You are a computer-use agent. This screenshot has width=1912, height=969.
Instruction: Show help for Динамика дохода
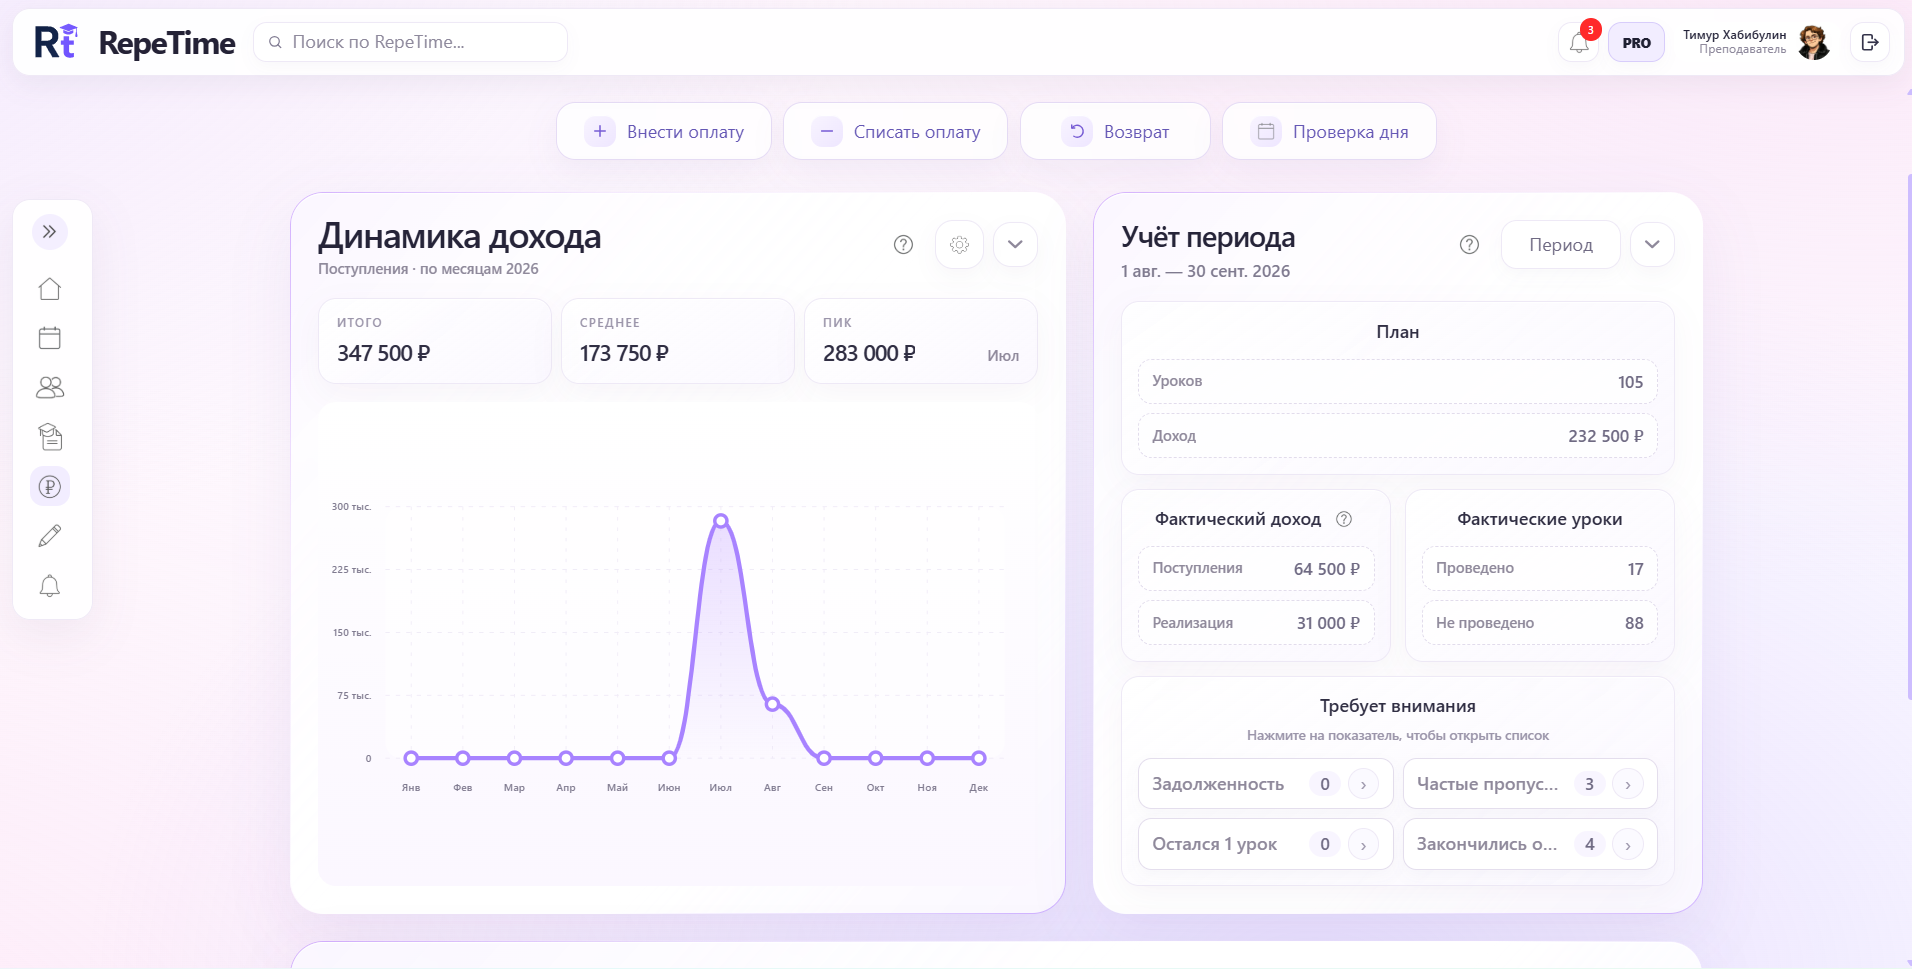[903, 245]
